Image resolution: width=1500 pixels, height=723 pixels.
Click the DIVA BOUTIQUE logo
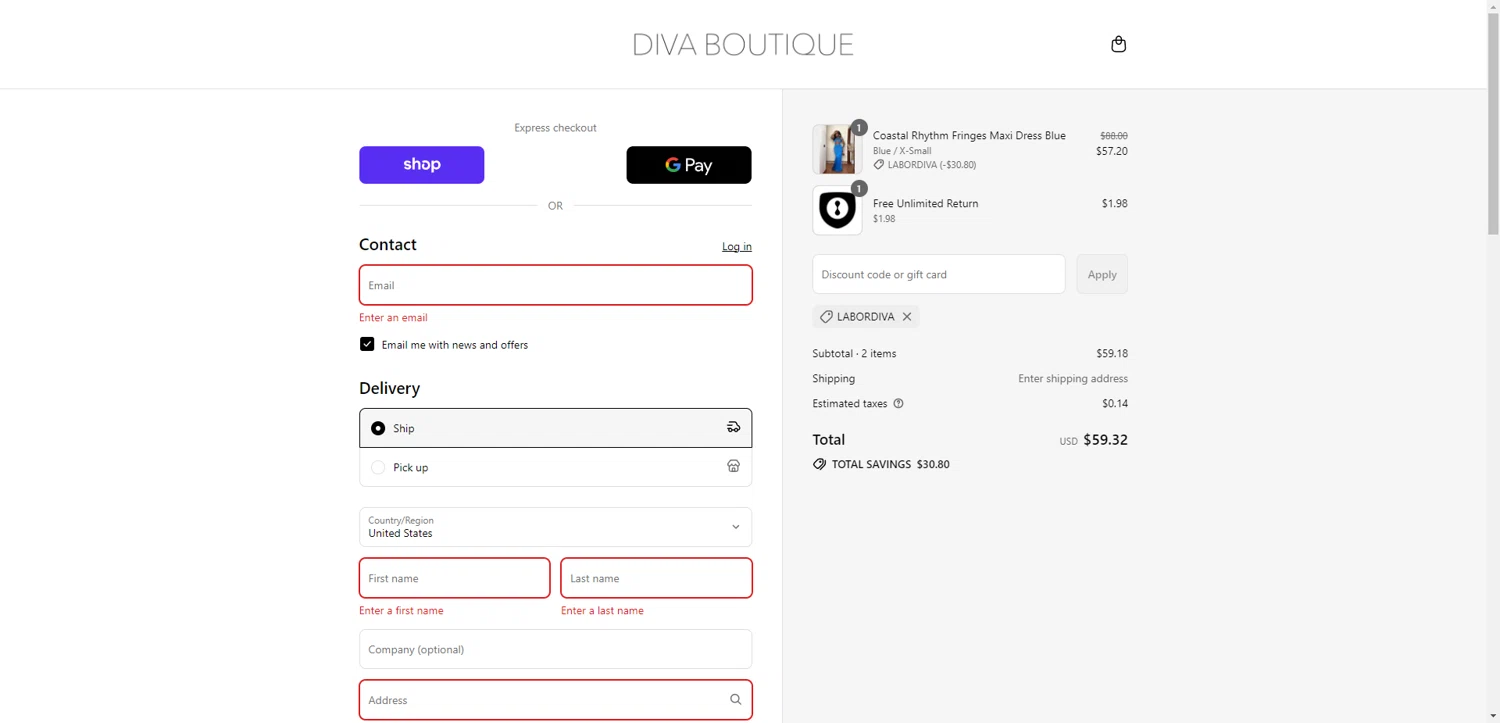(x=743, y=44)
